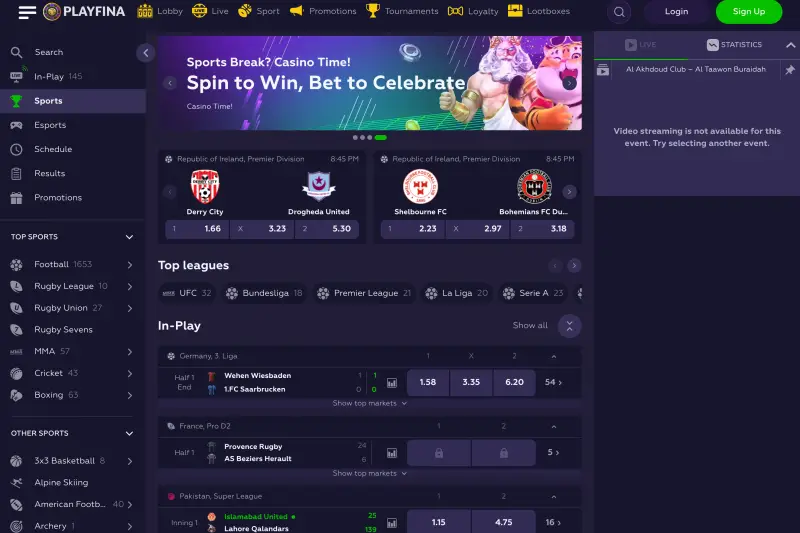Collapse the TOP SPORTS section
The image size is (800, 533).
pos(129,237)
